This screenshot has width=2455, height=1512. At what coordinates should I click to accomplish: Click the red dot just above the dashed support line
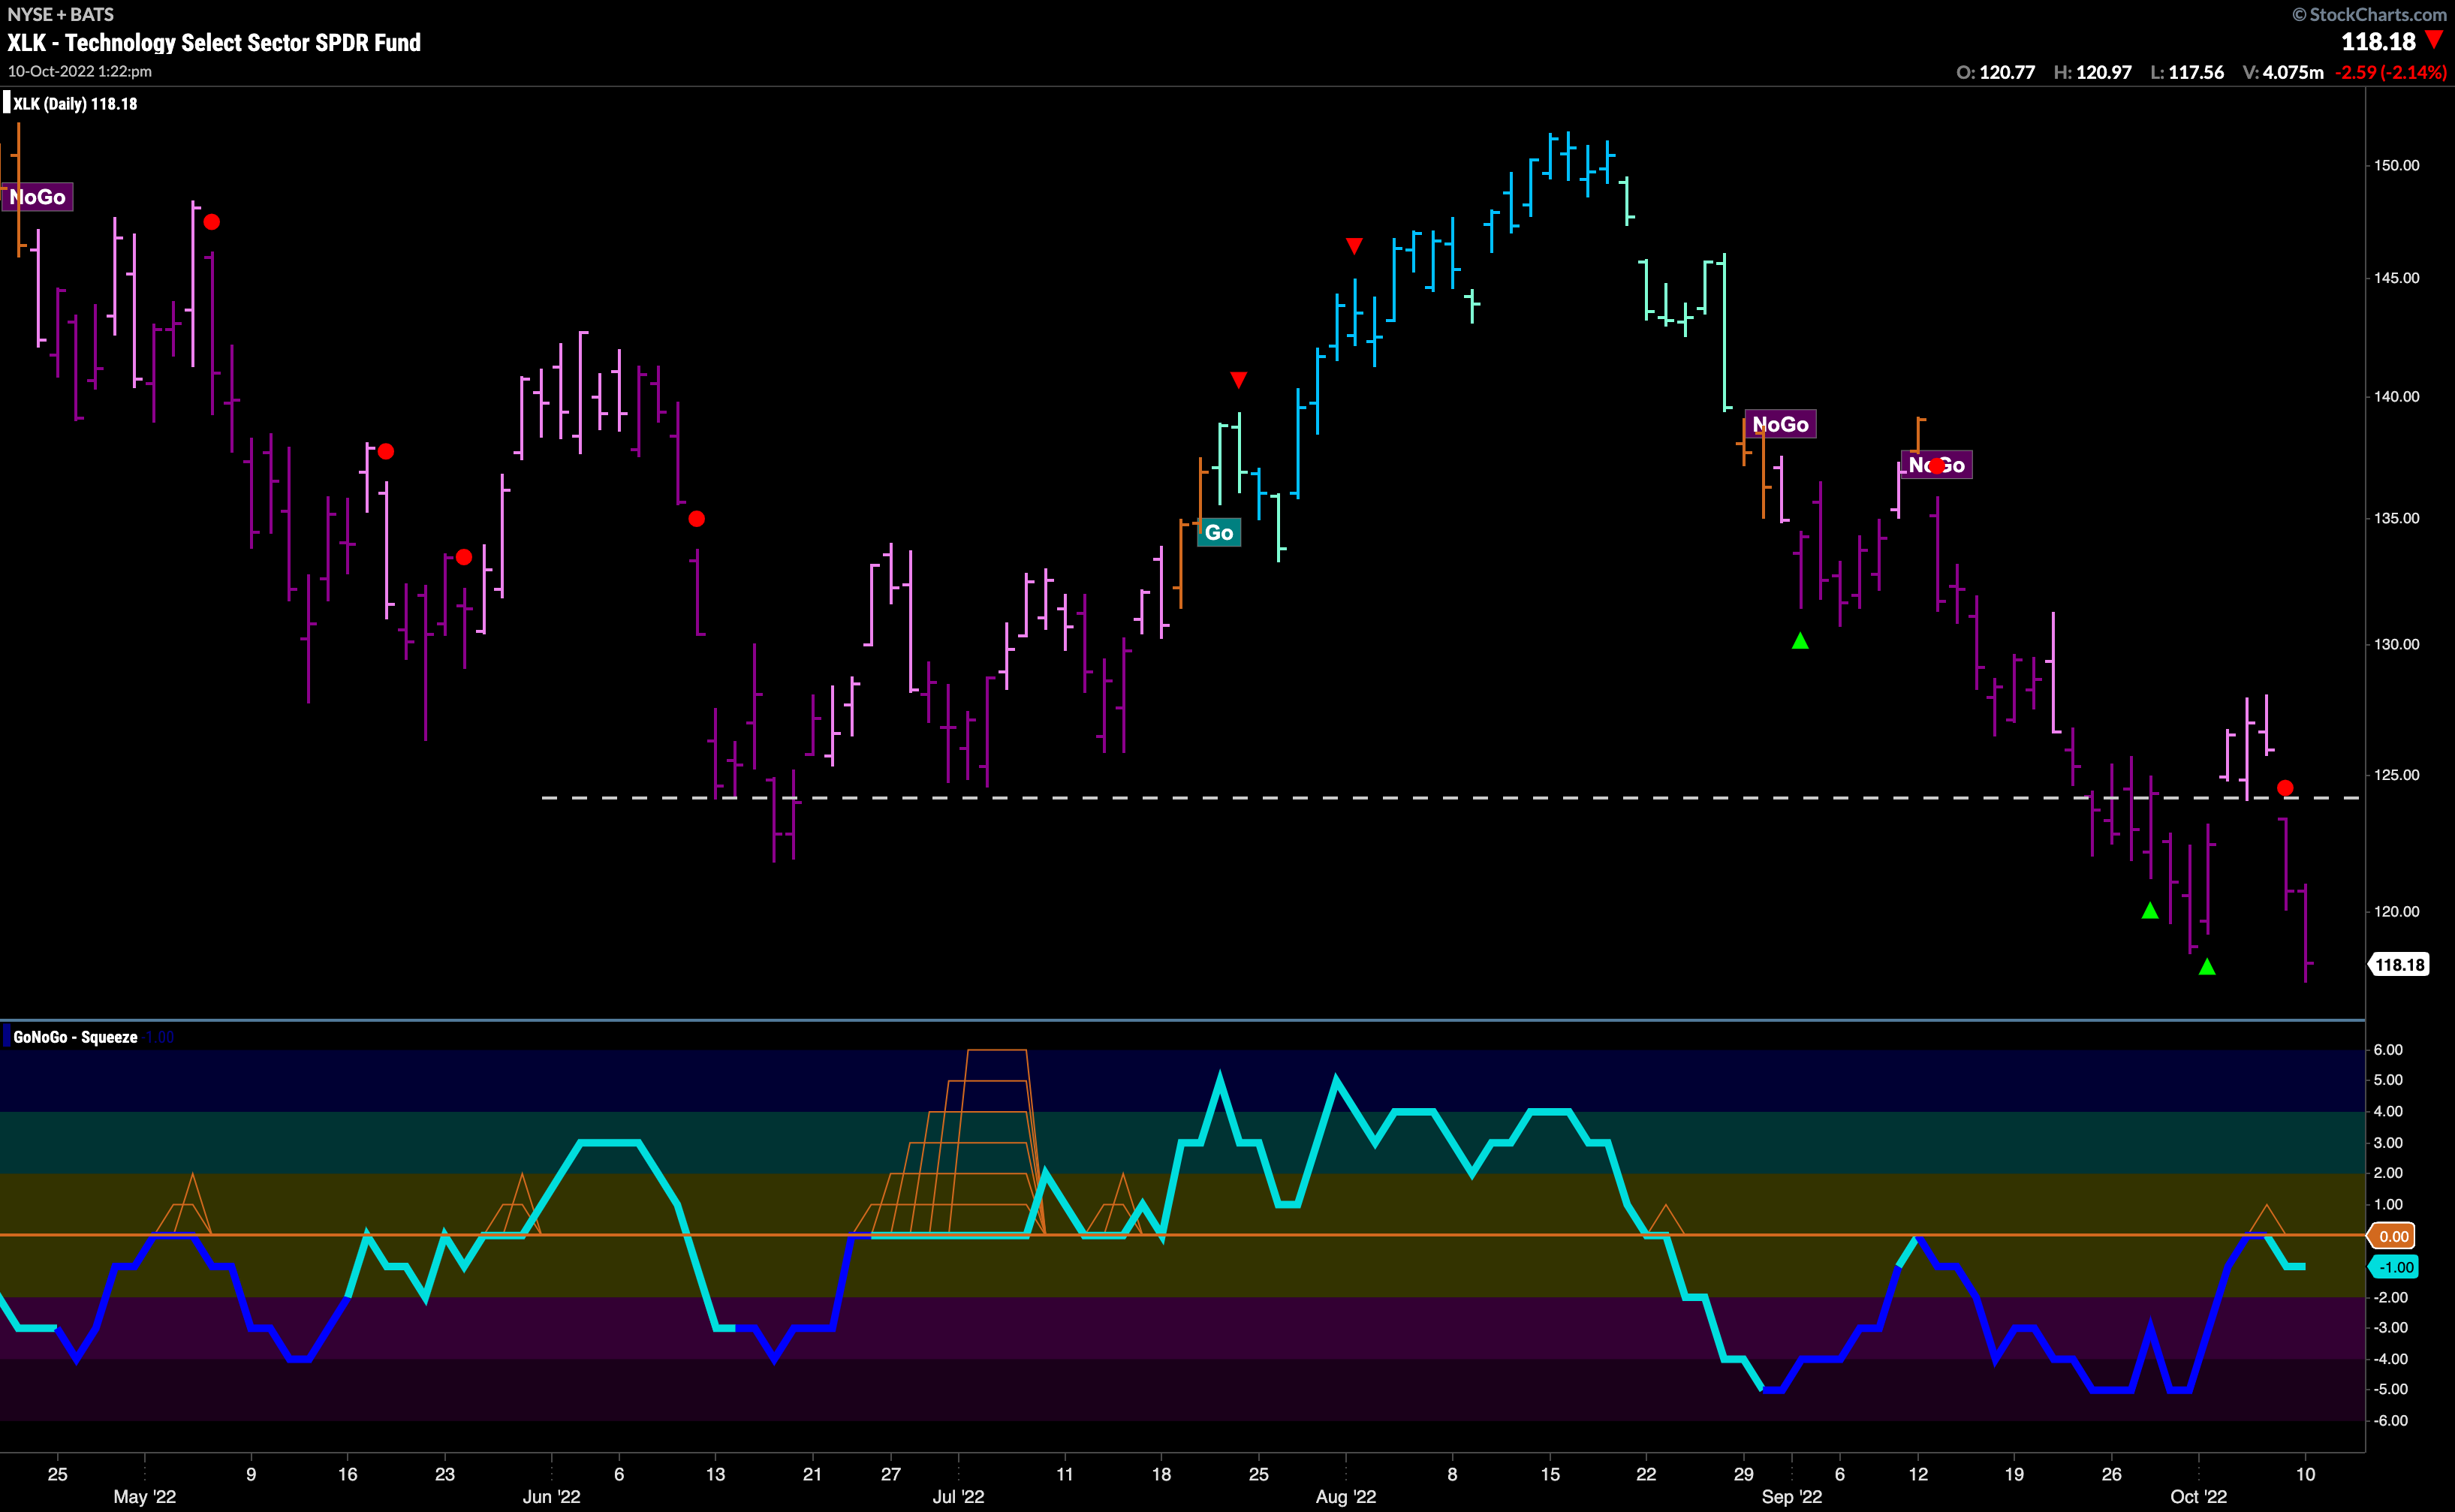2285,788
